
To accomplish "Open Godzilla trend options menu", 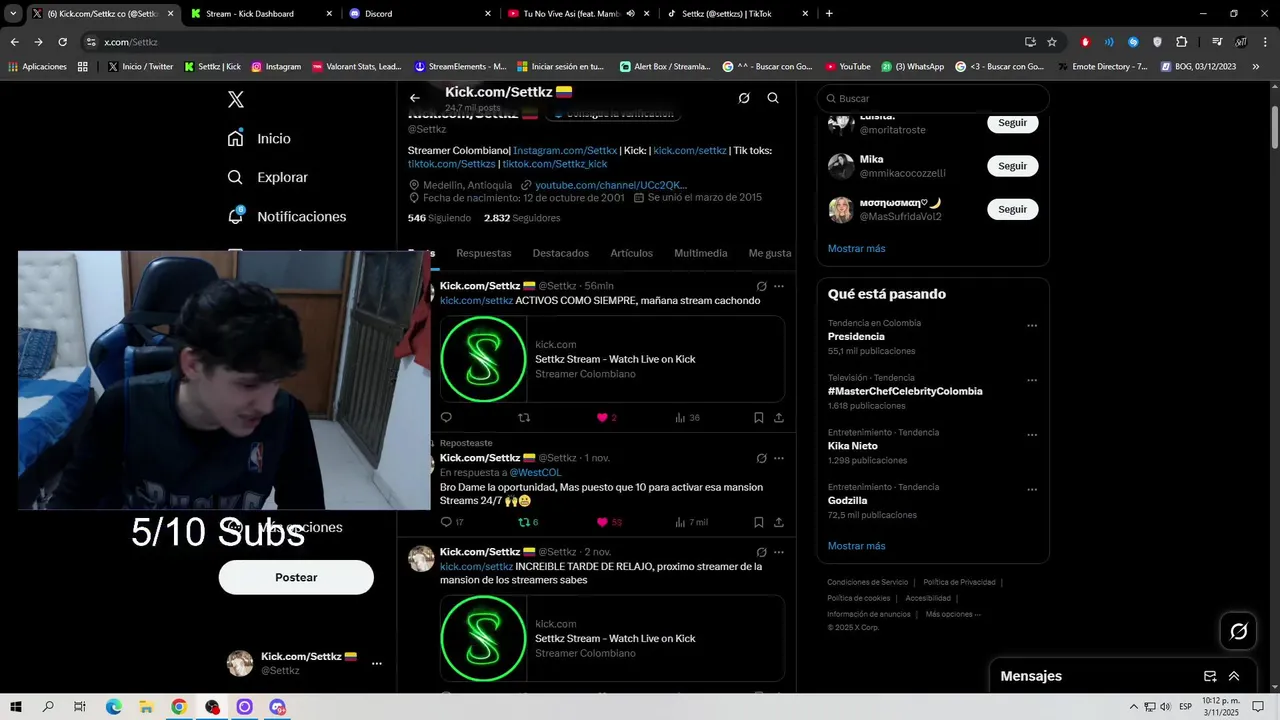I will [x=1032, y=490].
